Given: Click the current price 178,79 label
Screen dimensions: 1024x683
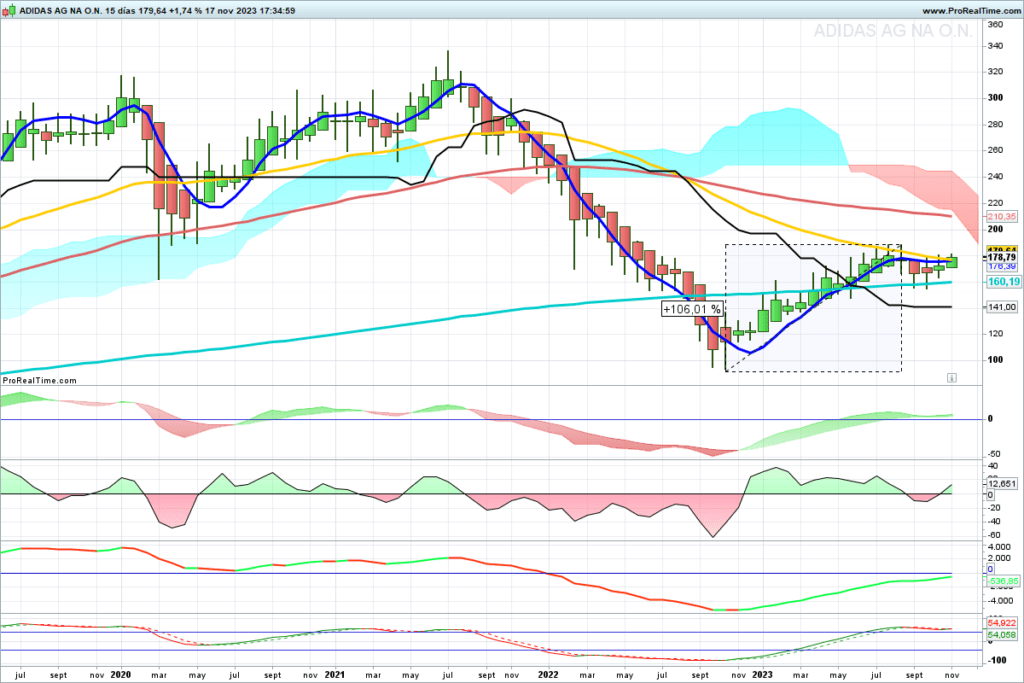Looking at the screenshot, I should tap(1001, 257).
